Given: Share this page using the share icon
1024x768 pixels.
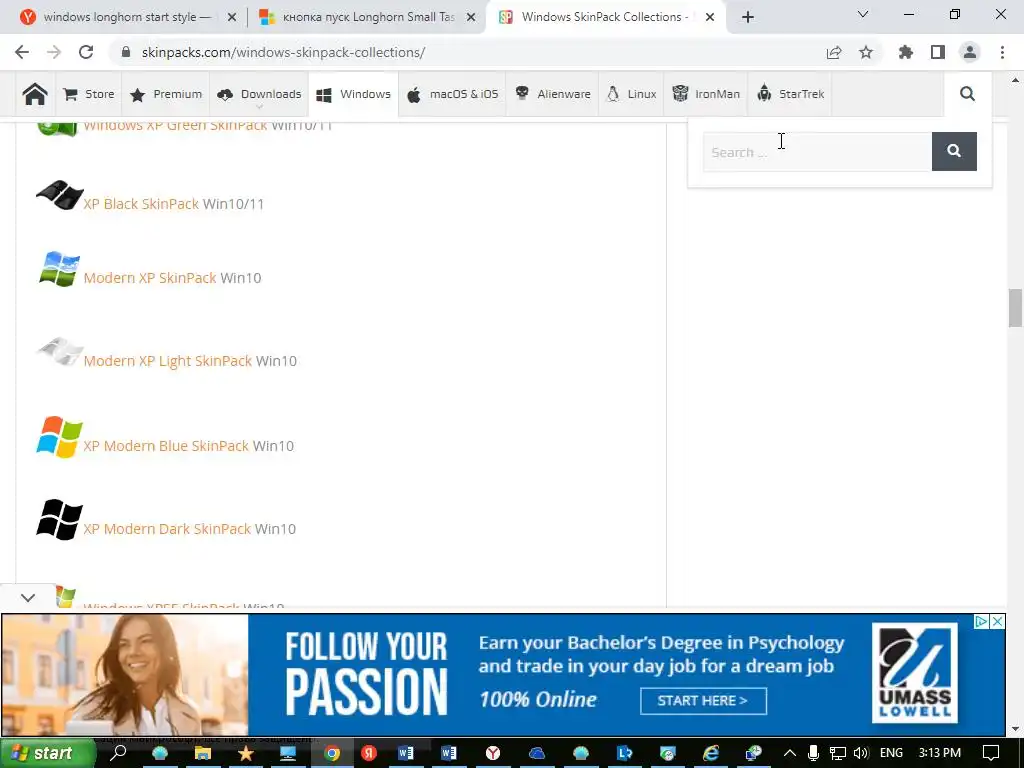Looking at the screenshot, I should click(x=834, y=52).
